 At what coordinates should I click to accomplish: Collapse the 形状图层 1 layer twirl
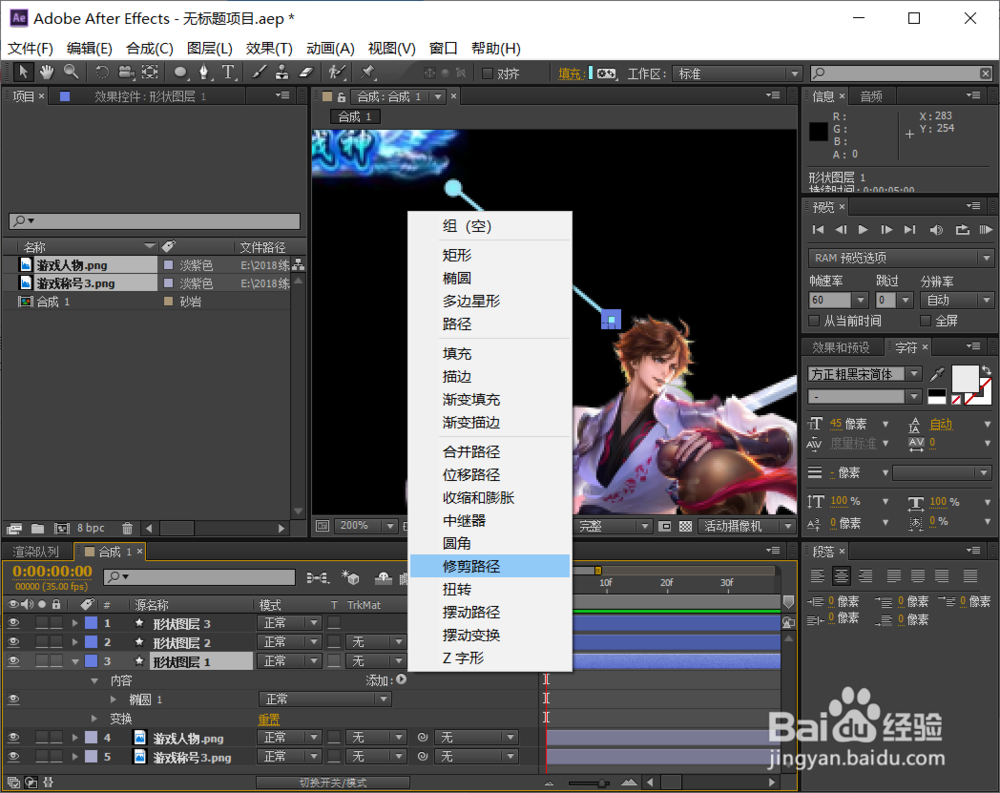75,662
